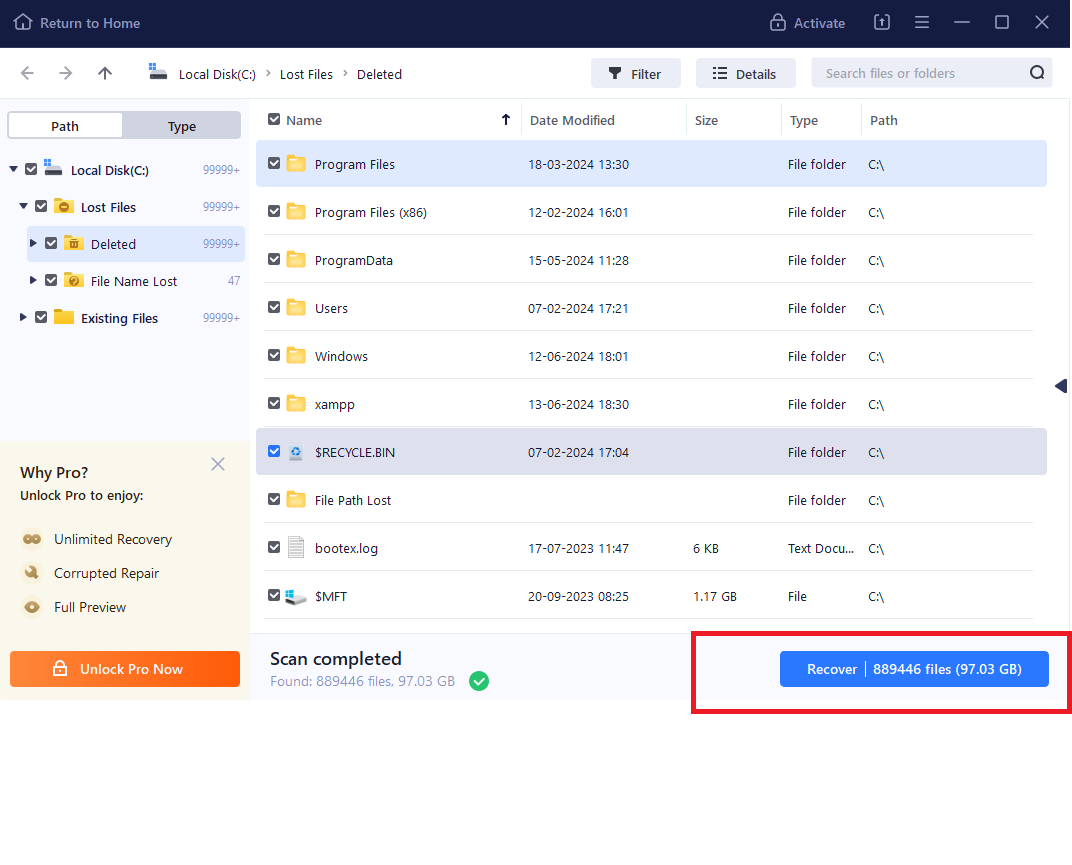Toggle the select-all checkbox beside Name
1072x865 pixels.
tap(274, 120)
